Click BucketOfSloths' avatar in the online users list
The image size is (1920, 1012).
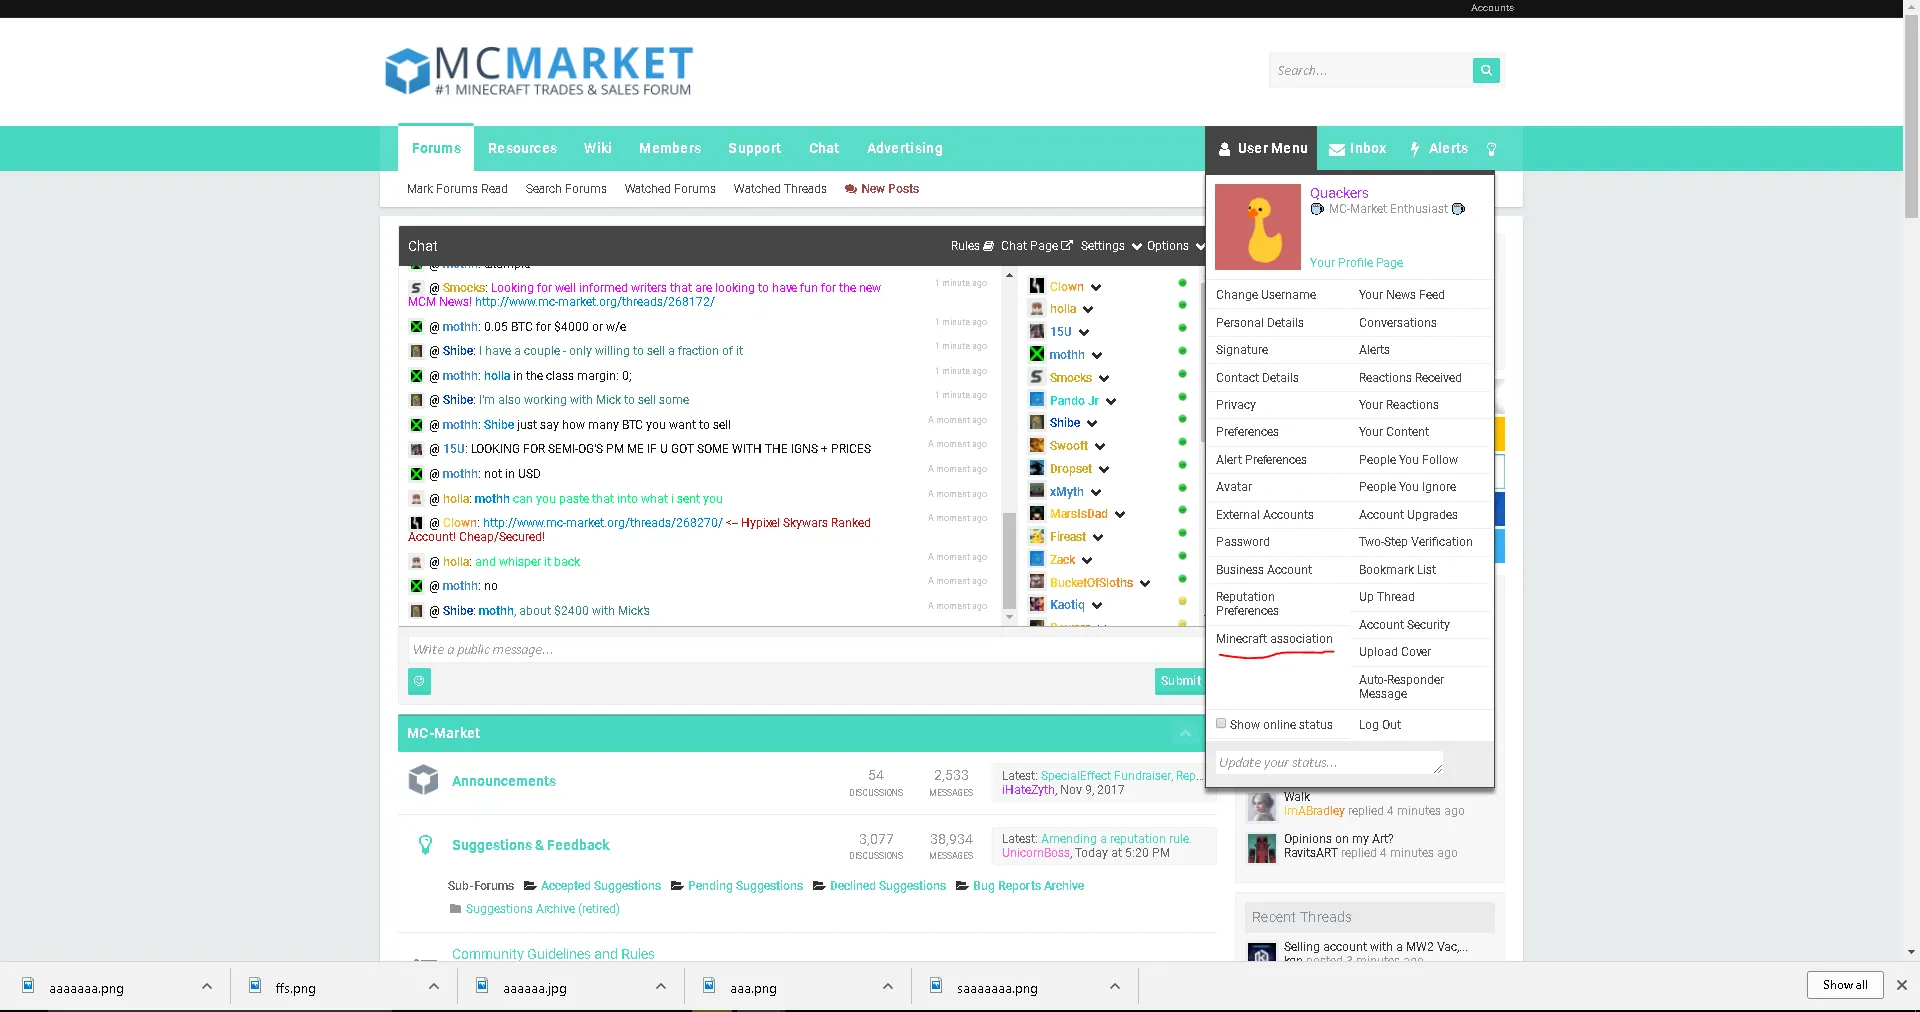click(x=1037, y=582)
